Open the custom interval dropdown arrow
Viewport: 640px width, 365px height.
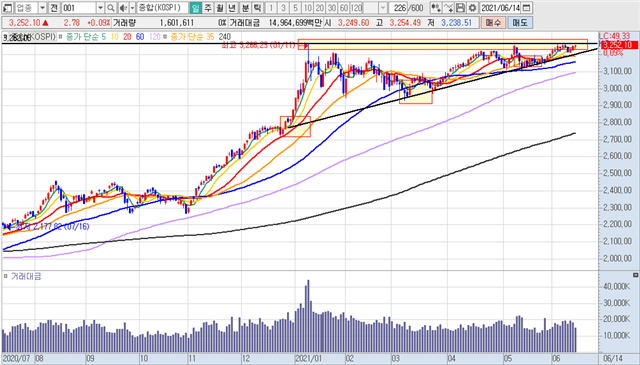click(382, 8)
